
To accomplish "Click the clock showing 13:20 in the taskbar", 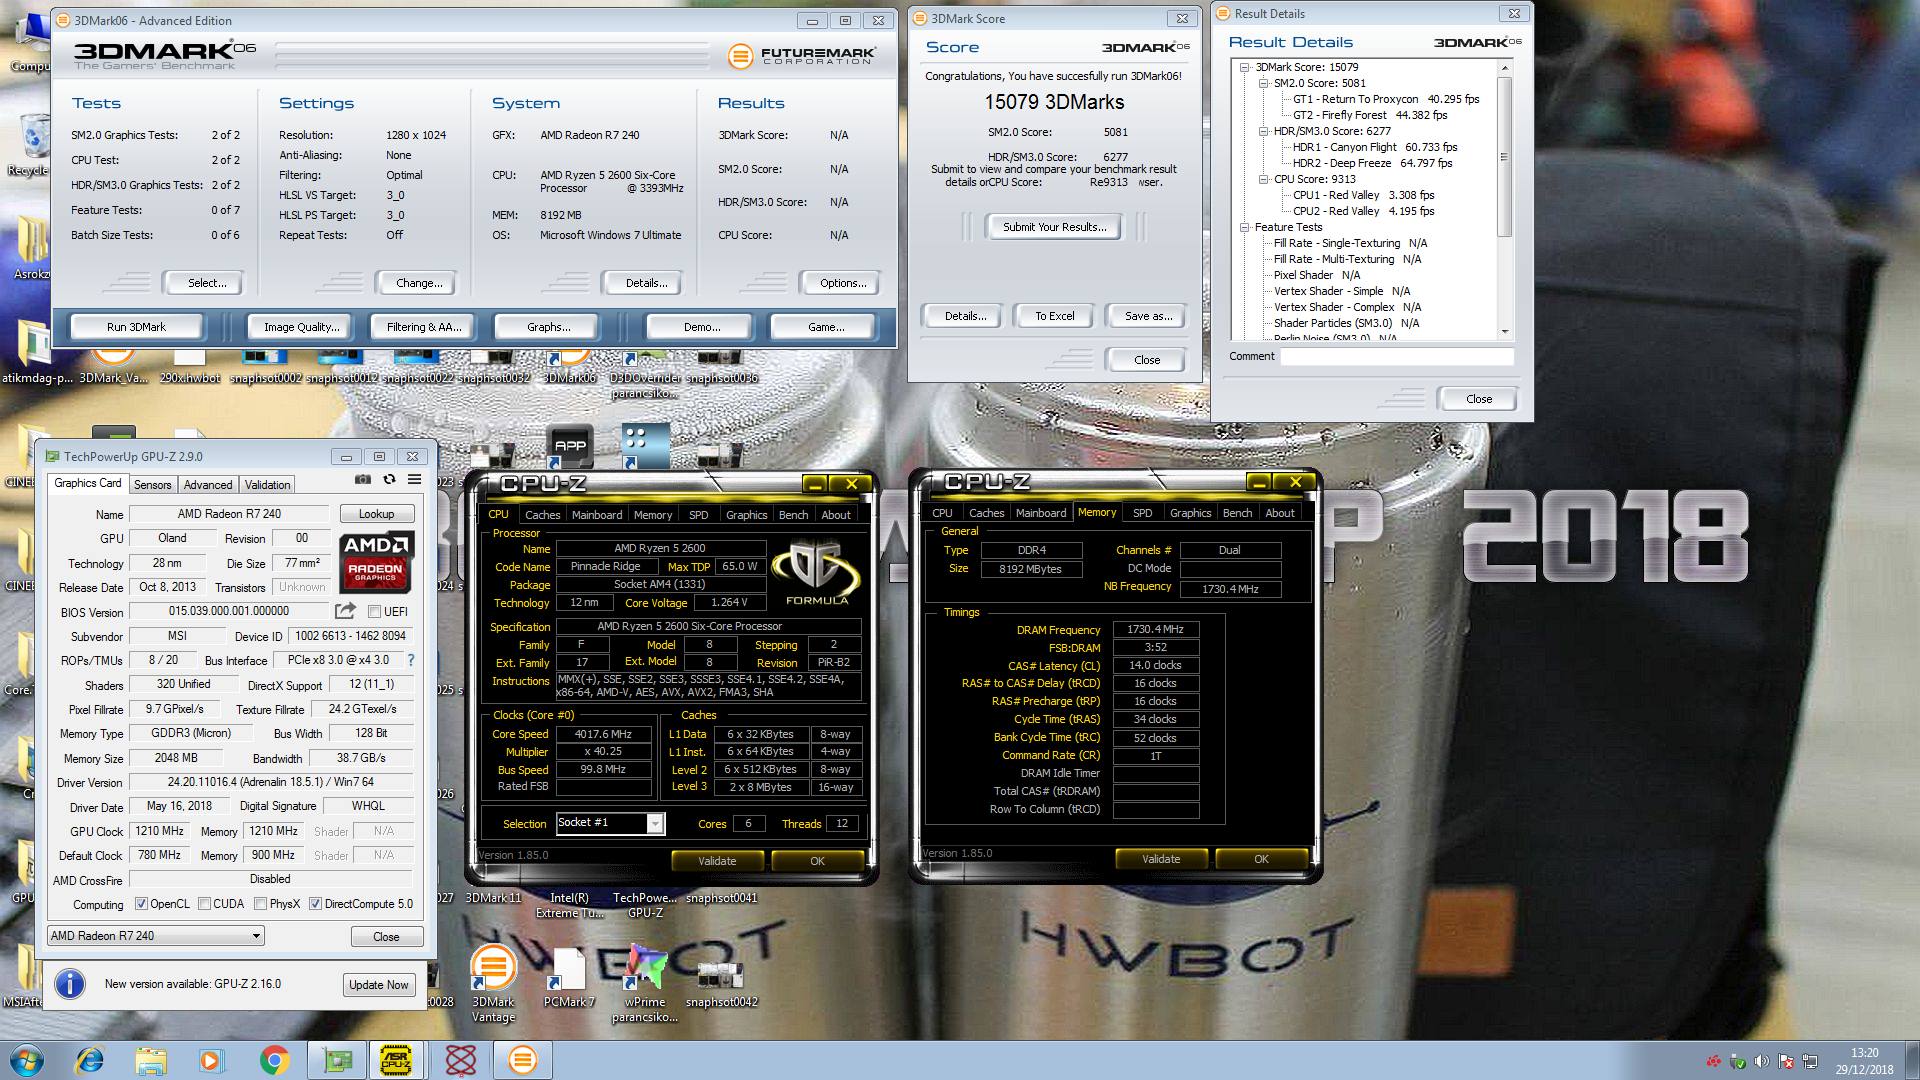I will coord(1864,1053).
